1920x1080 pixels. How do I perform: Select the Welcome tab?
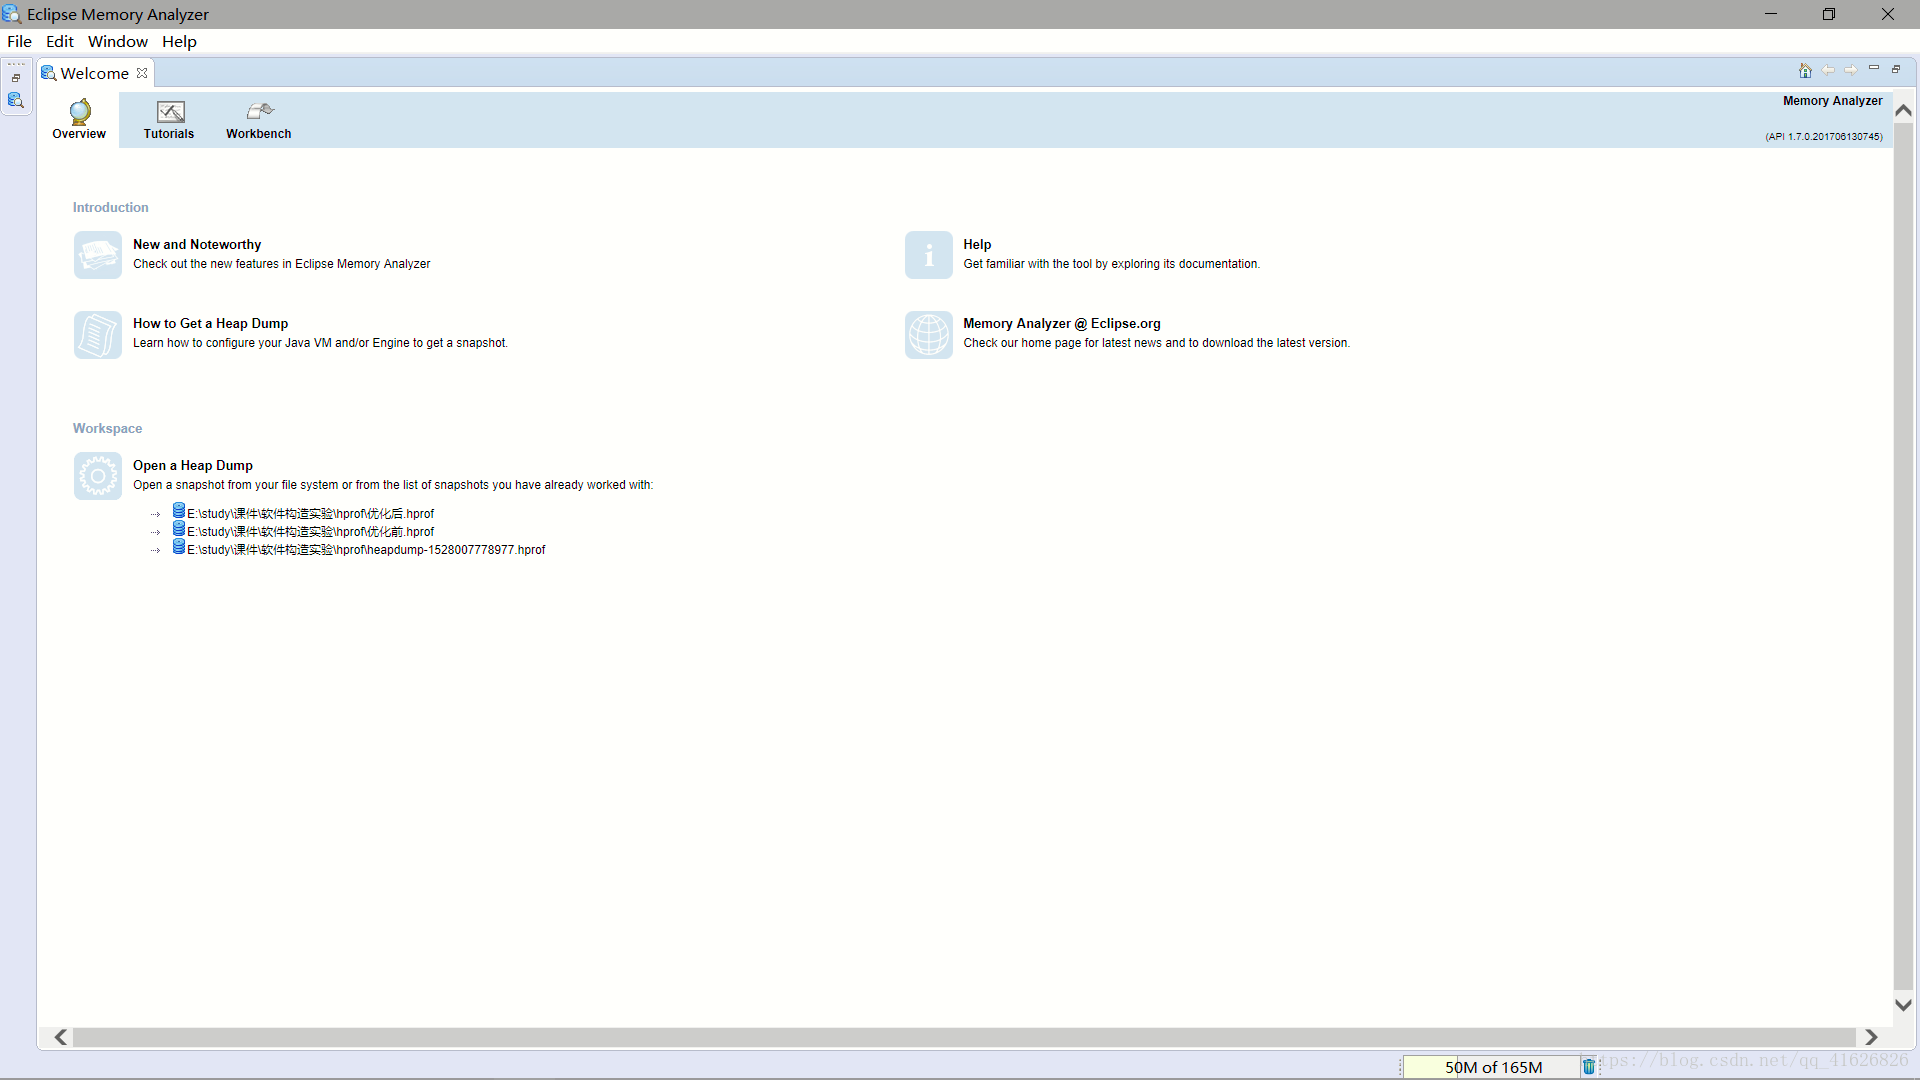[x=94, y=73]
